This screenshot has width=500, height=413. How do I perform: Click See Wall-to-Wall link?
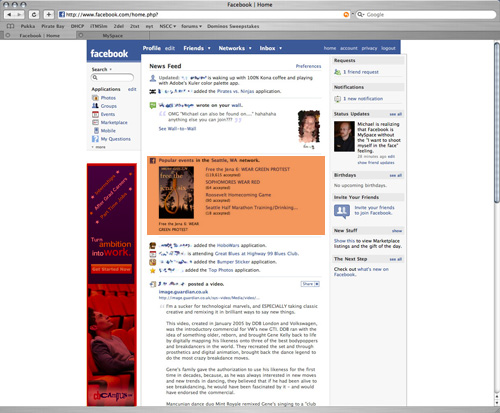(x=177, y=129)
